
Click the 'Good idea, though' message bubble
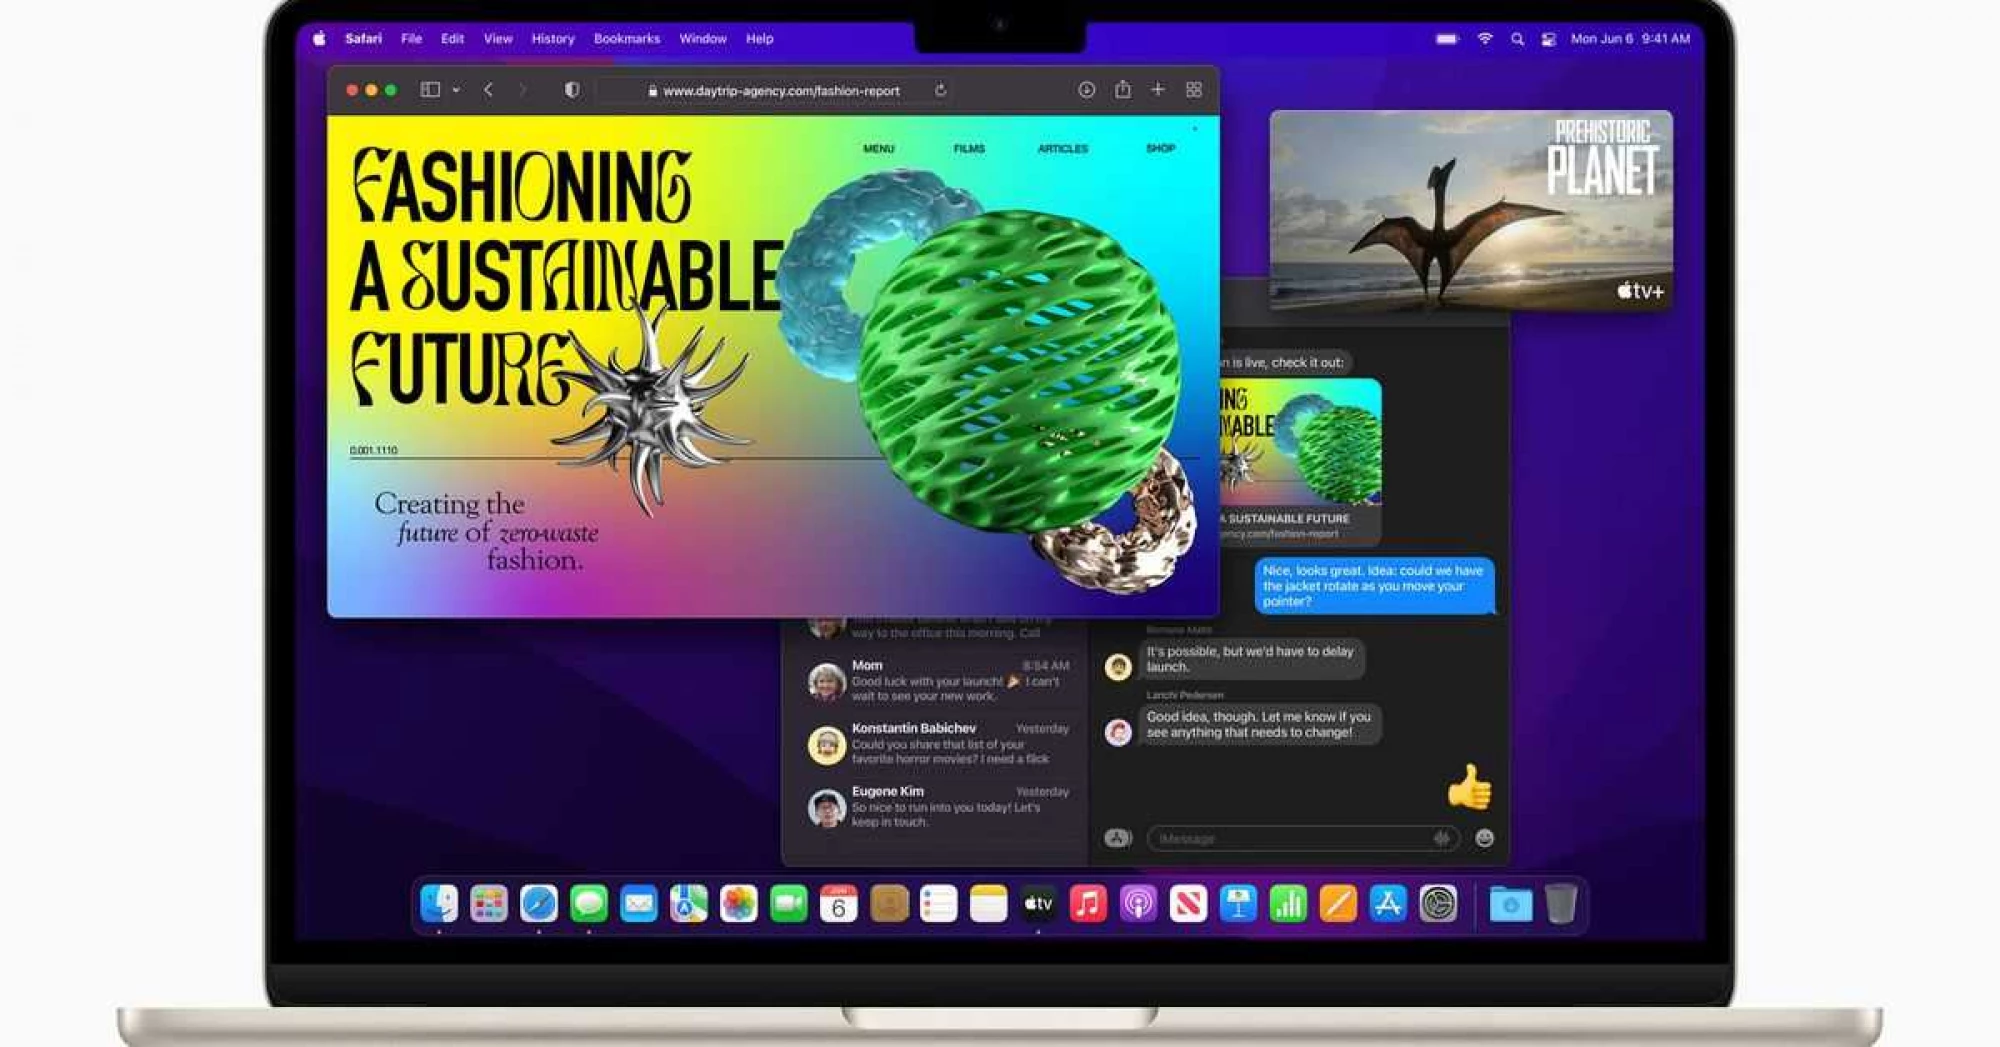coord(1259,725)
